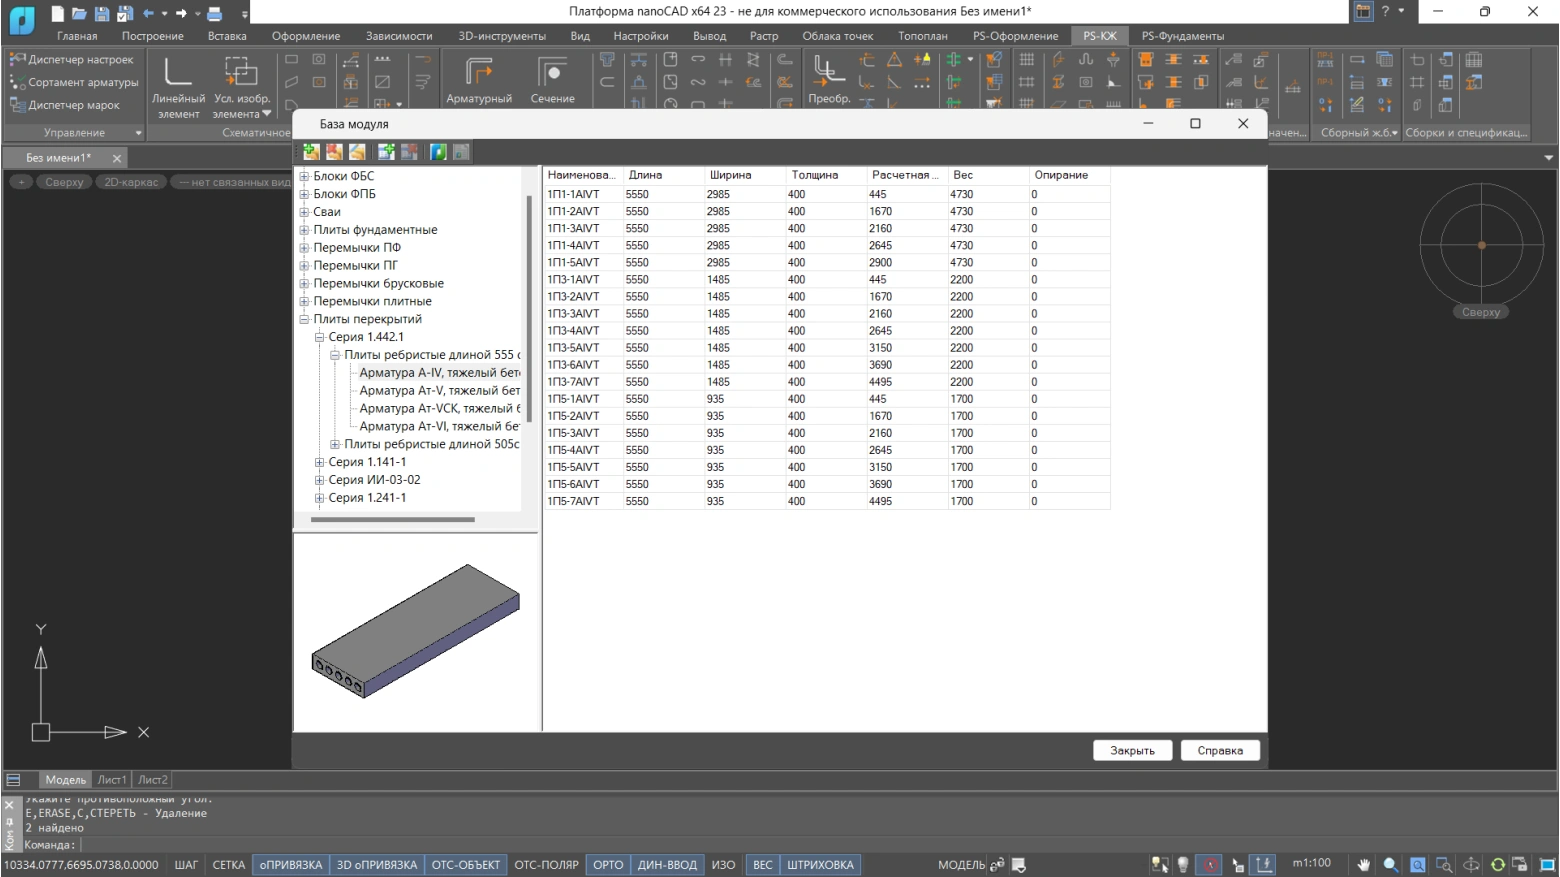Select row 1П3-4АIVТ in table
The height and width of the screenshot is (877, 1560).
point(574,331)
